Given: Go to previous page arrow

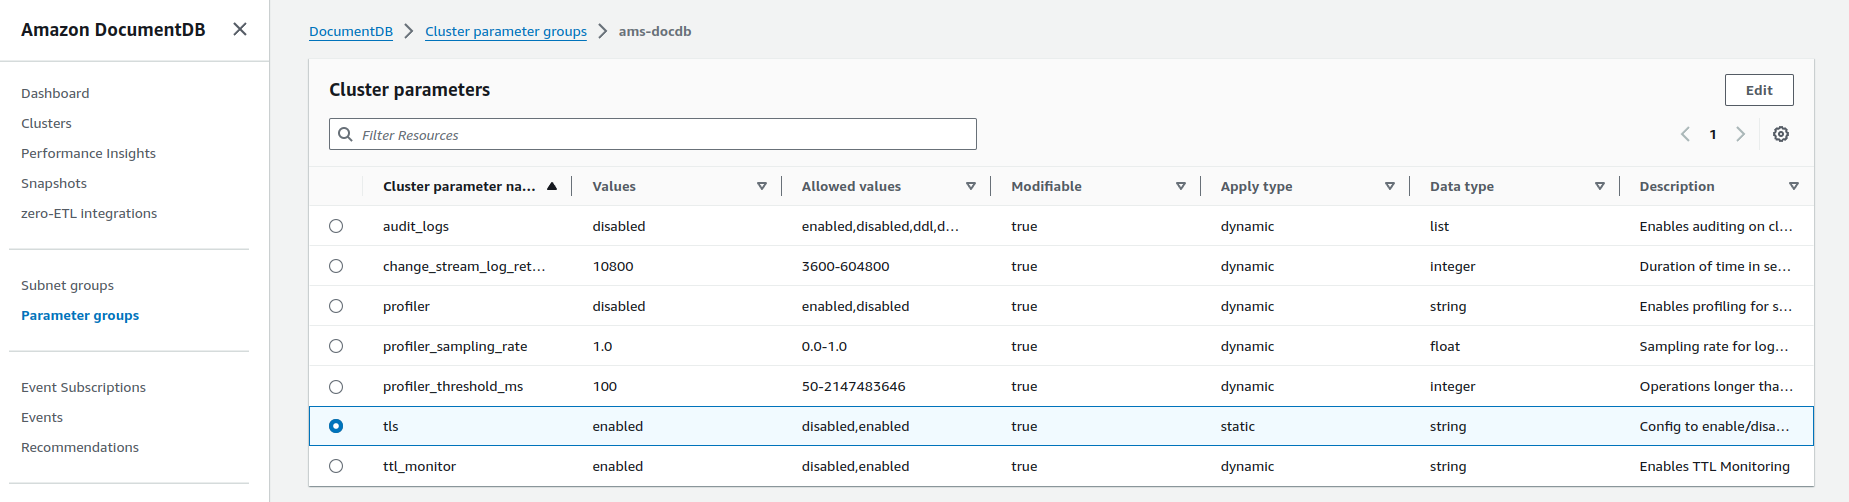Looking at the screenshot, I should click(x=1685, y=134).
